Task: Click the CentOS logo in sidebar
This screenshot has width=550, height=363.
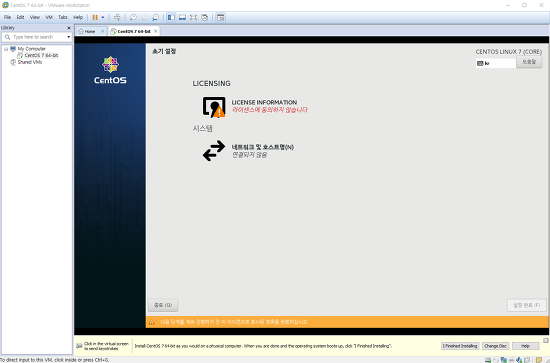Action: (x=110, y=70)
